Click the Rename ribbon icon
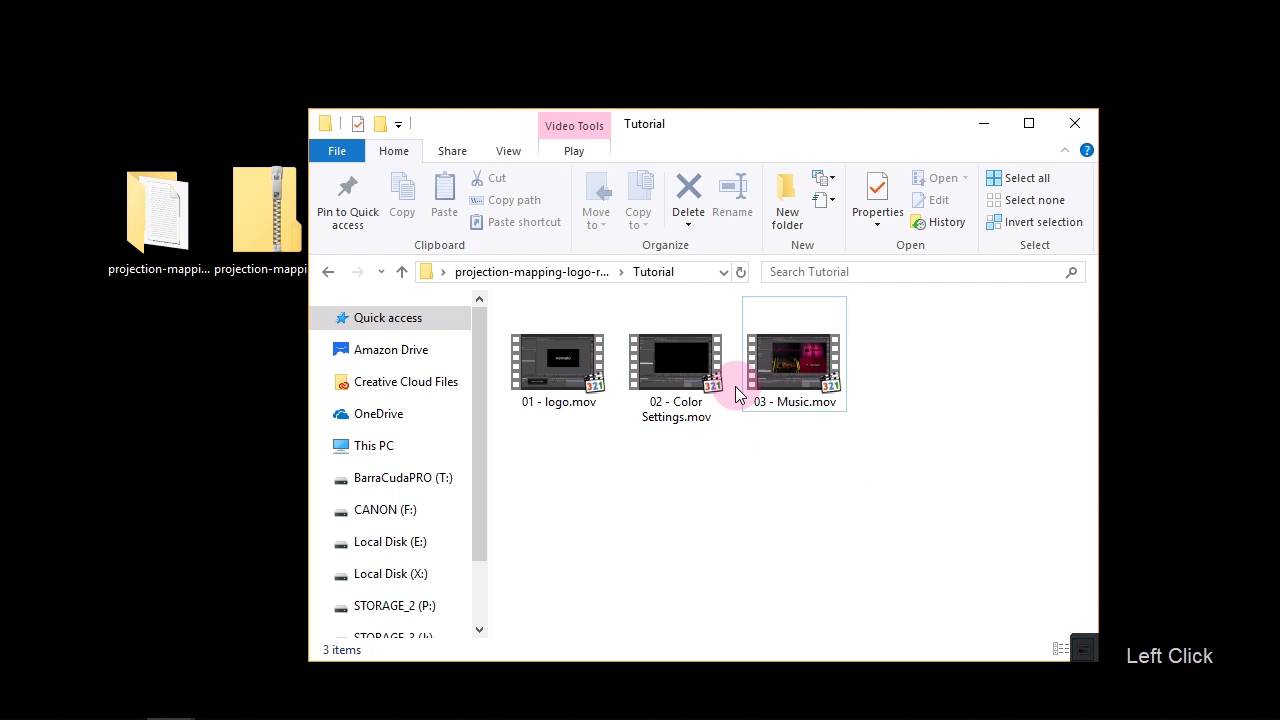This screenshot has width=1280, height=720. click(732, 196)
